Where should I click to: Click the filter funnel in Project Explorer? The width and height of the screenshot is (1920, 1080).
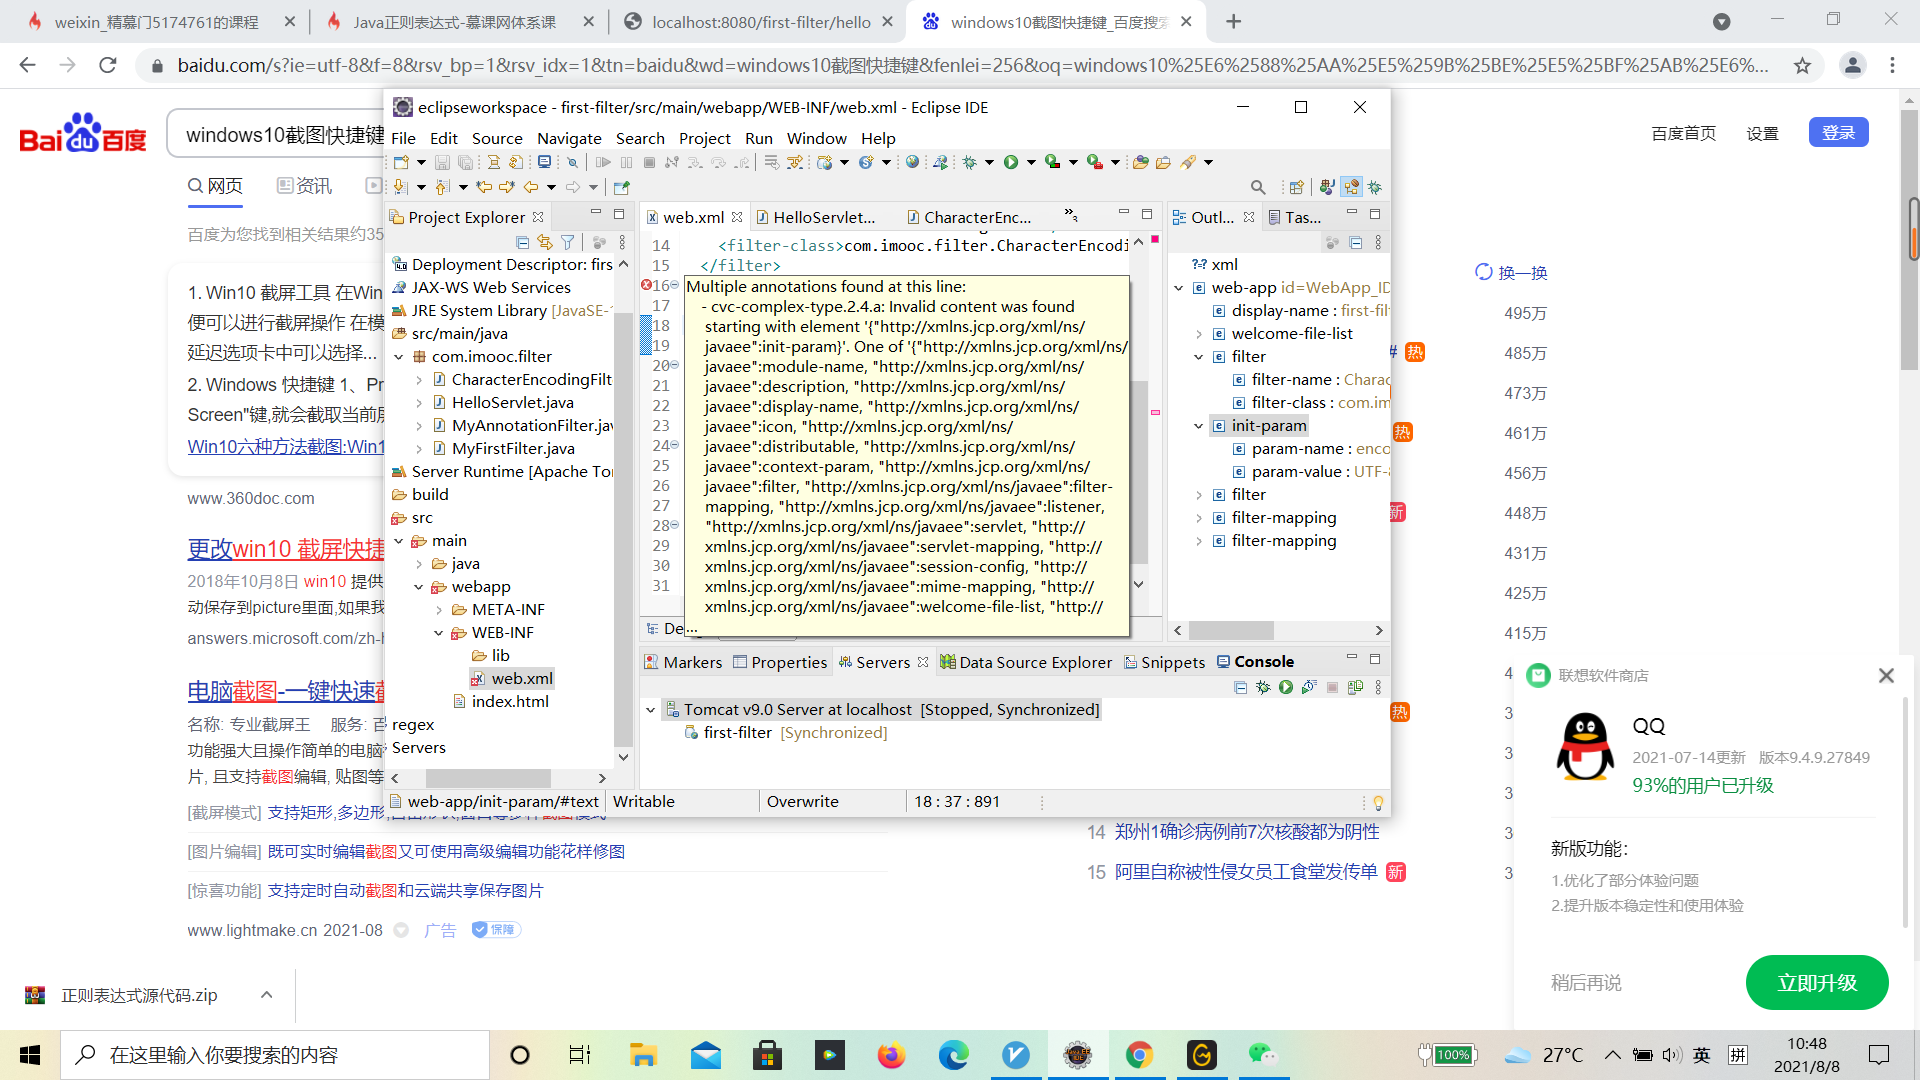[568, 242]
